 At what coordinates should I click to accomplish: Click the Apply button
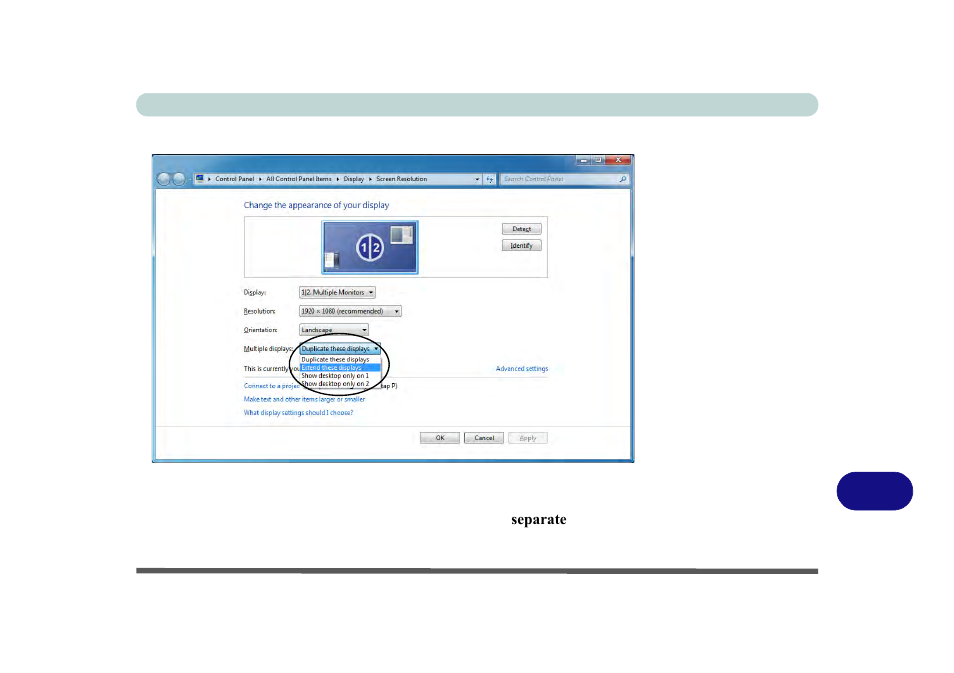[527, 438]
